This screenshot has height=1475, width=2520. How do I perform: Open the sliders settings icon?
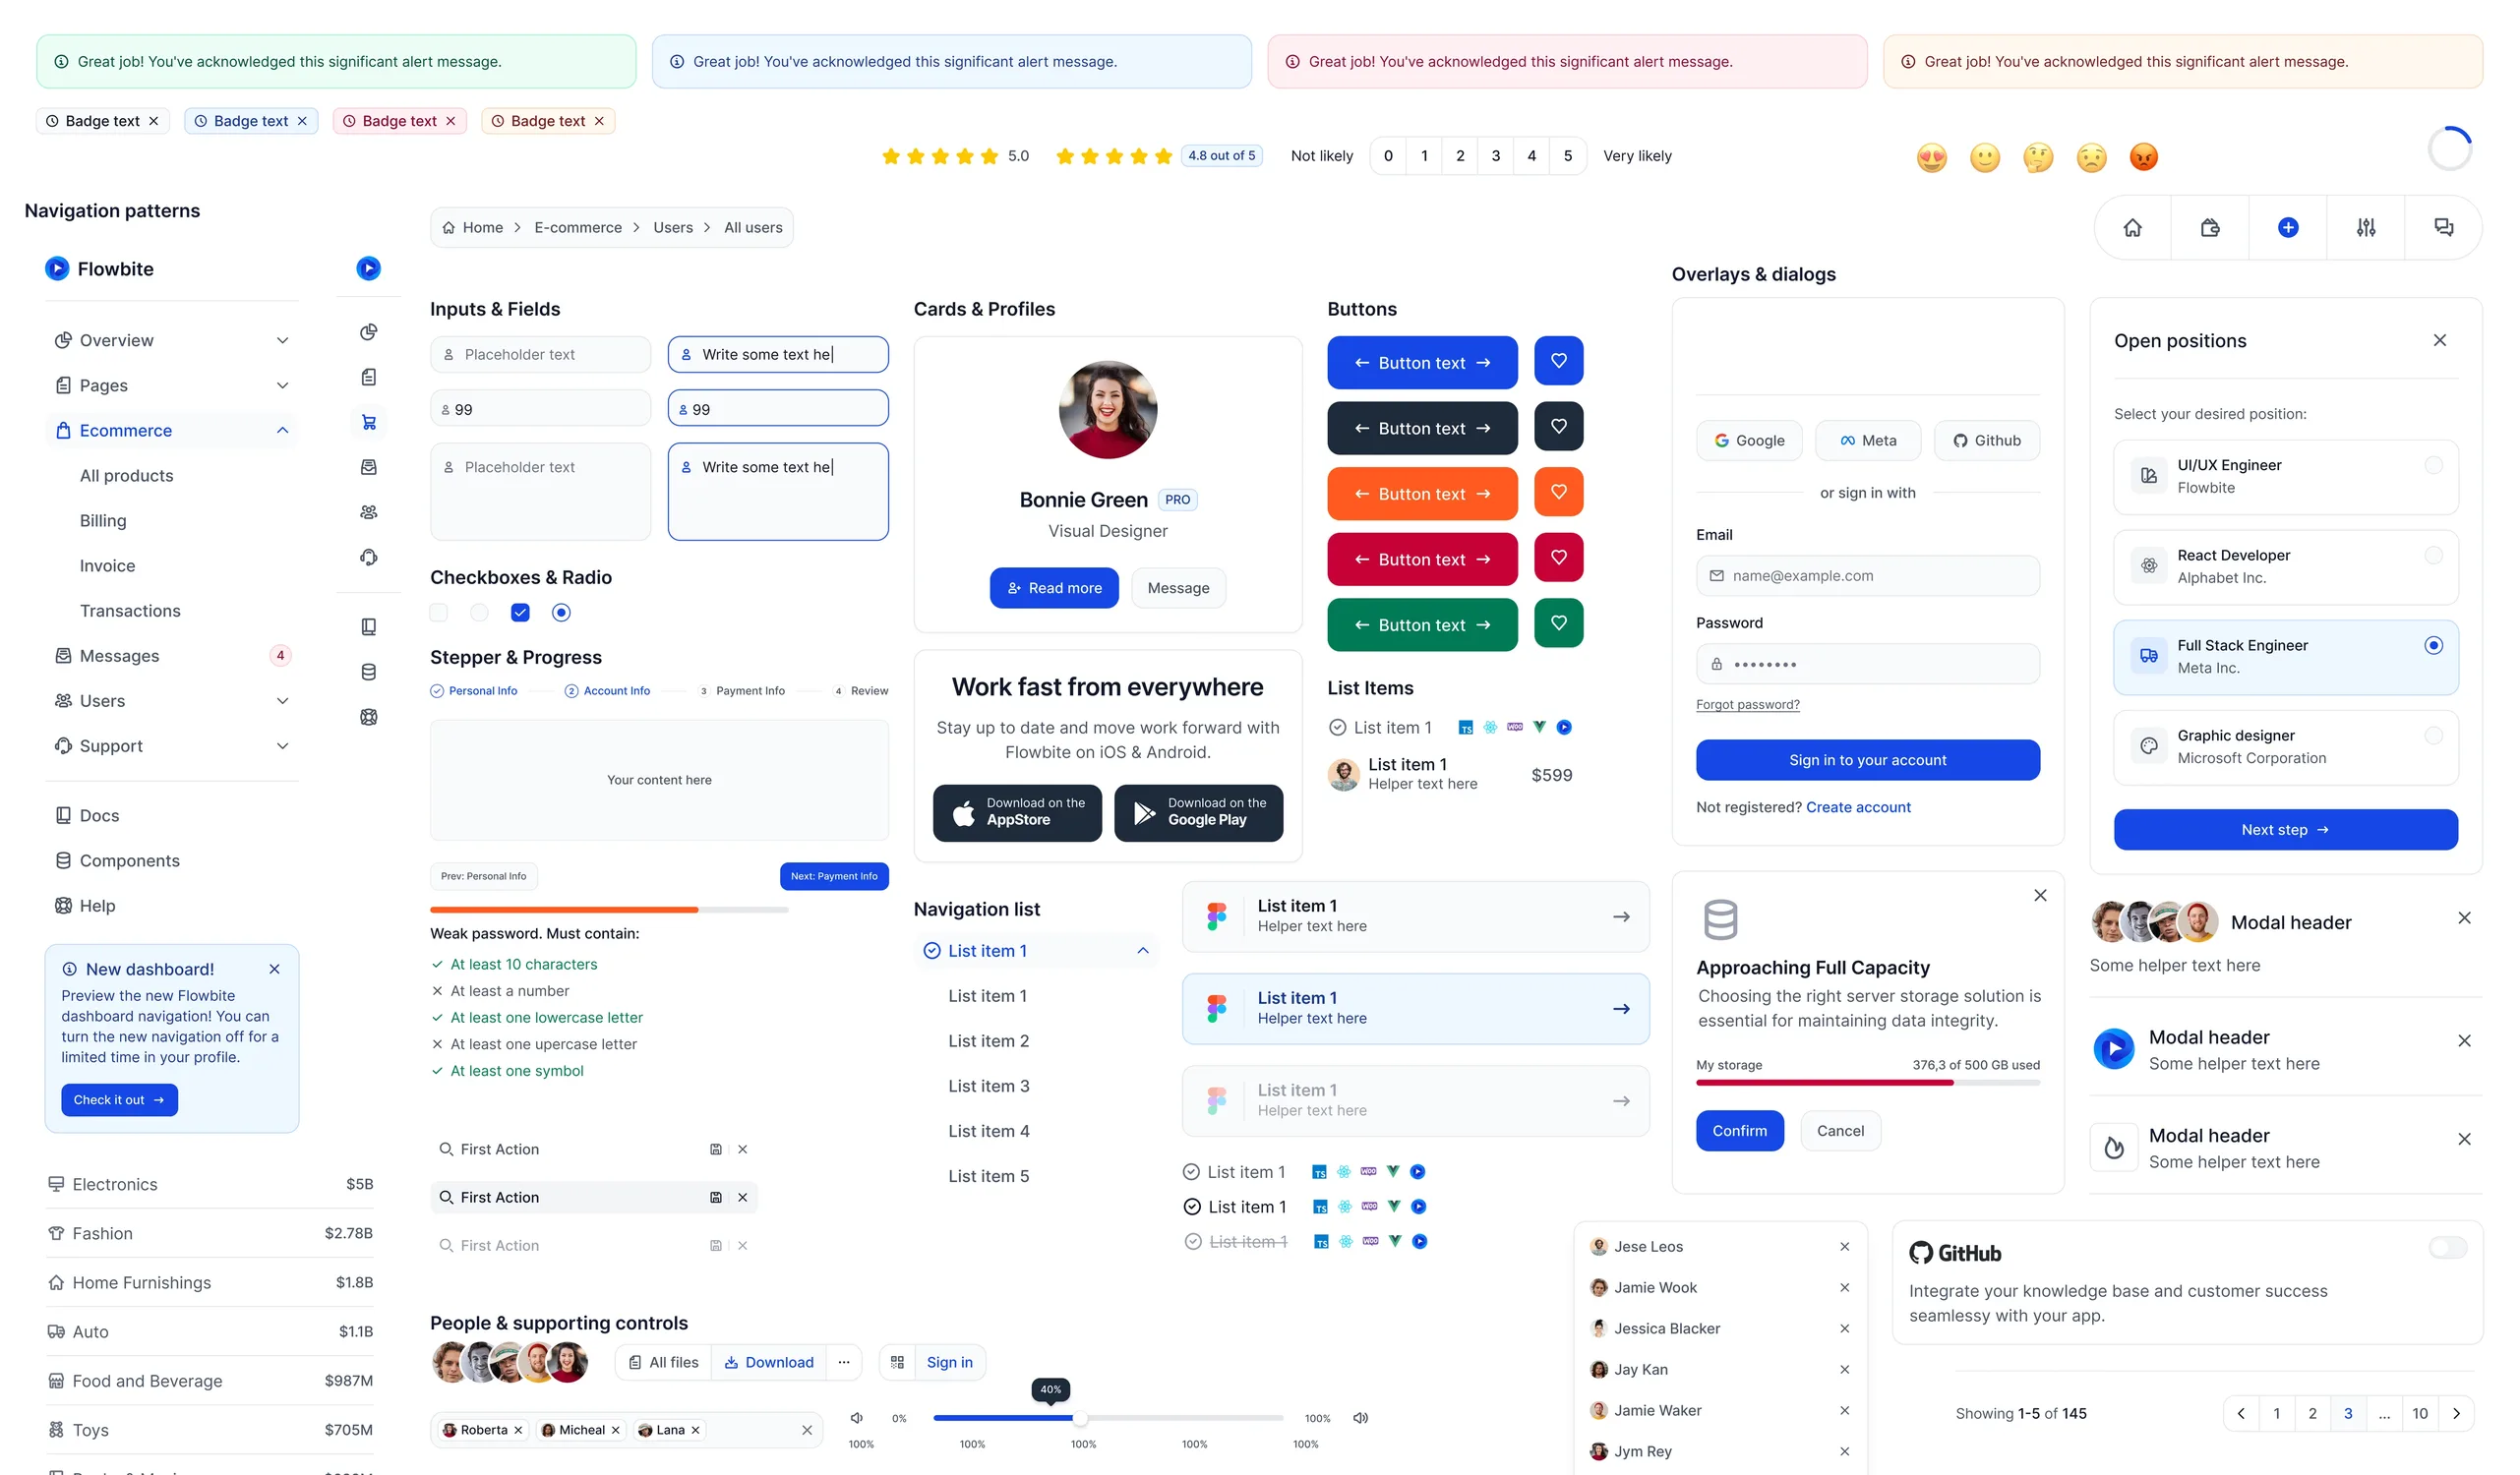tap(2366, 228)
